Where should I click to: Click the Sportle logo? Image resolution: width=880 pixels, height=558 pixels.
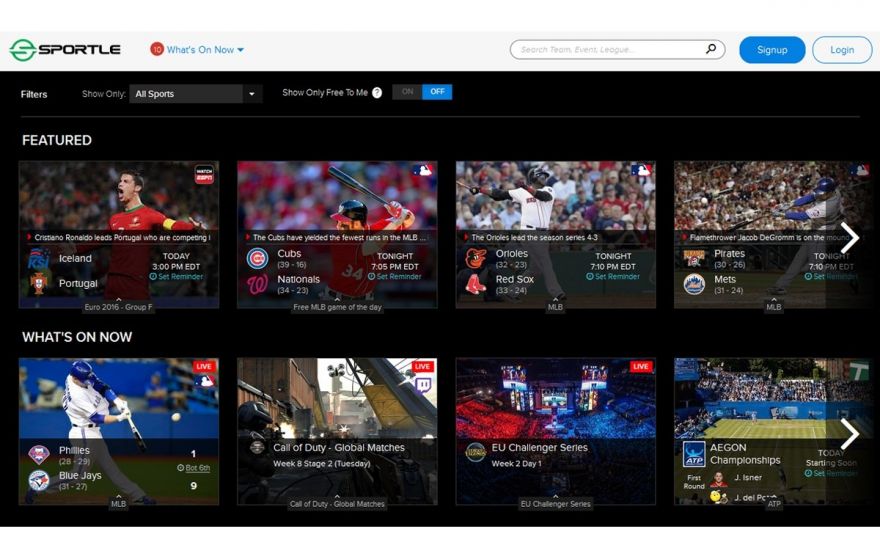pos(65,50)
